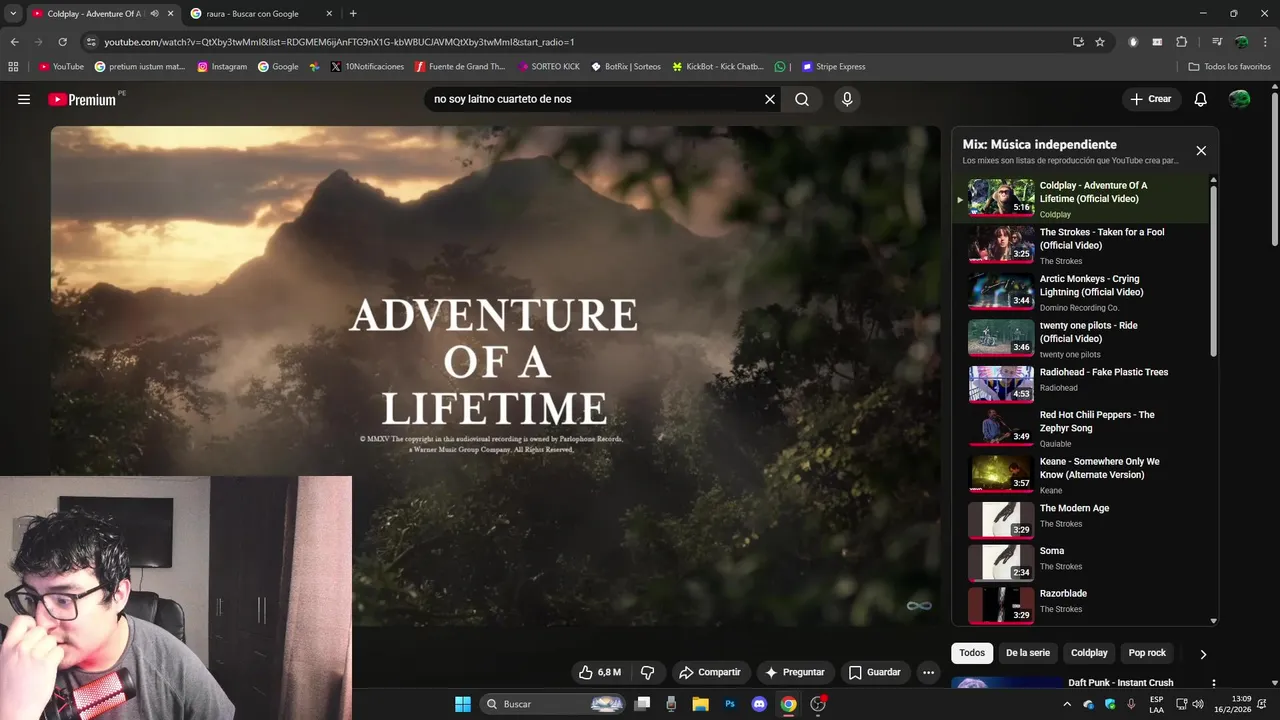Open YouTube notifications bell
Image resolution: width=1280 pixels, height=720 pixels.
1201,99
